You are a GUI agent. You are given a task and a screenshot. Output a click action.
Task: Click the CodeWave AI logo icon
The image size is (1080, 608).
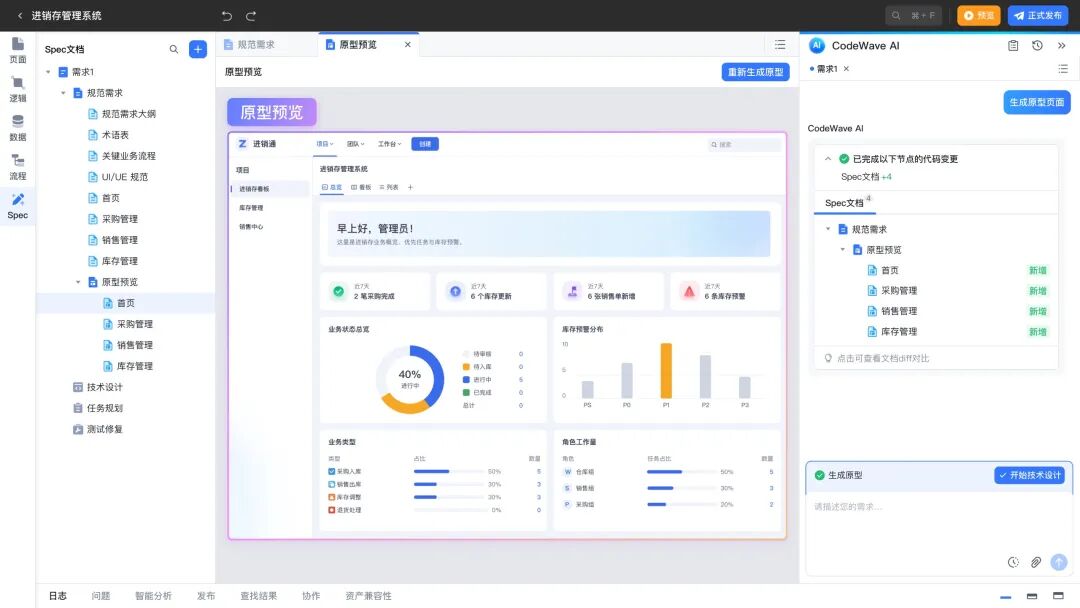click(817, 45)
